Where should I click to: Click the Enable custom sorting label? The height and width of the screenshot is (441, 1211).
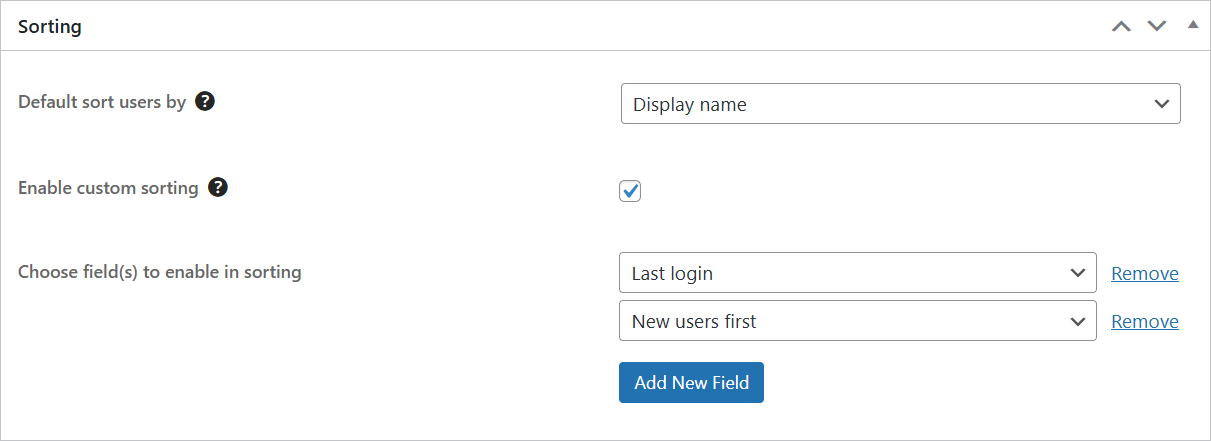[108, 188]
